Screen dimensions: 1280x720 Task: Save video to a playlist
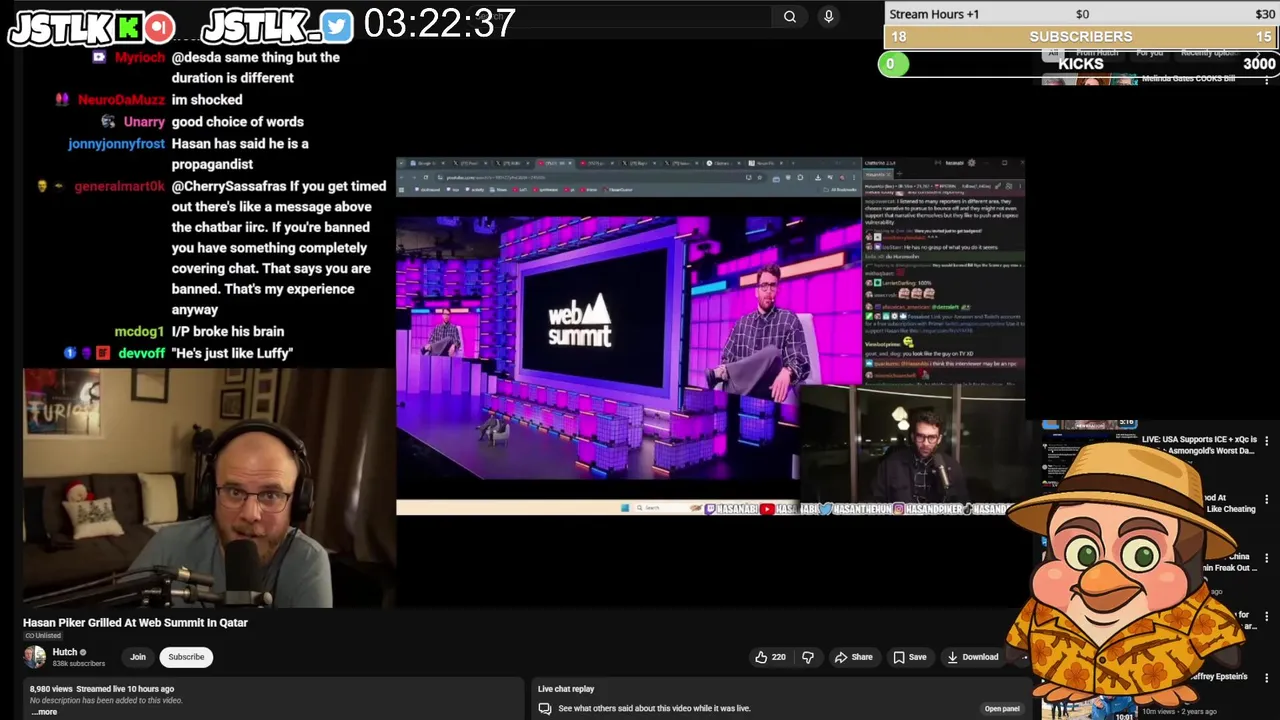coord(910,657)
